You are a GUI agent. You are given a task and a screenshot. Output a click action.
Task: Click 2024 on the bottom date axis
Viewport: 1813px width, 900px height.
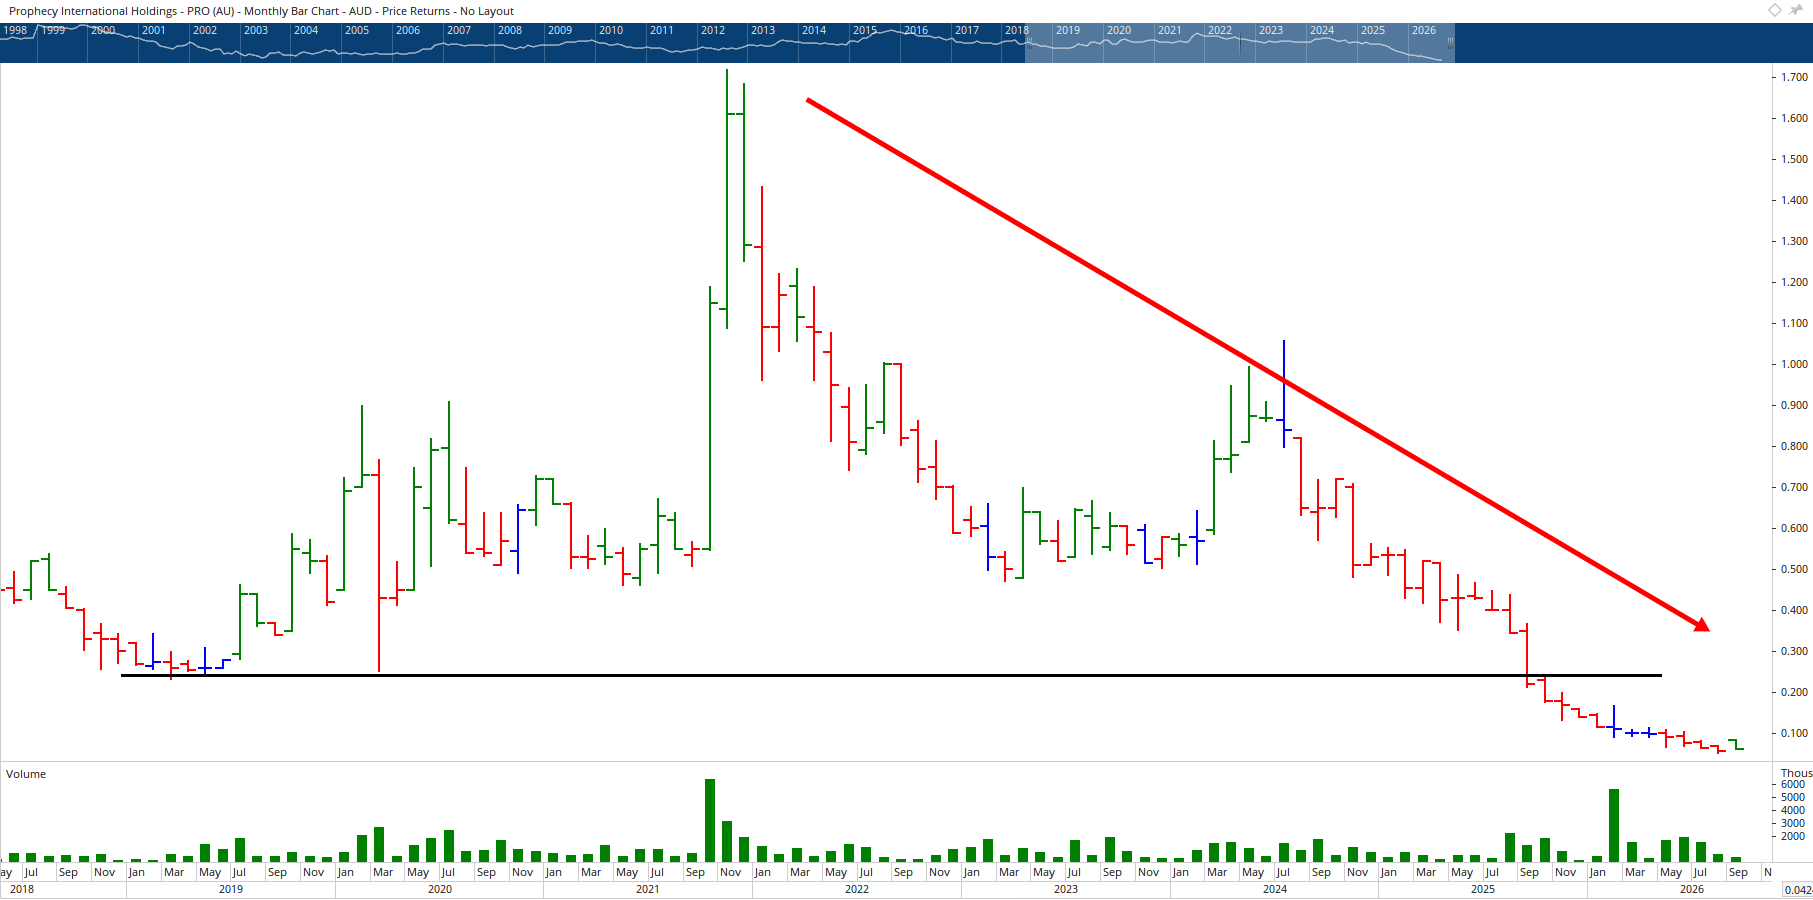click(x=1275, y=889)
